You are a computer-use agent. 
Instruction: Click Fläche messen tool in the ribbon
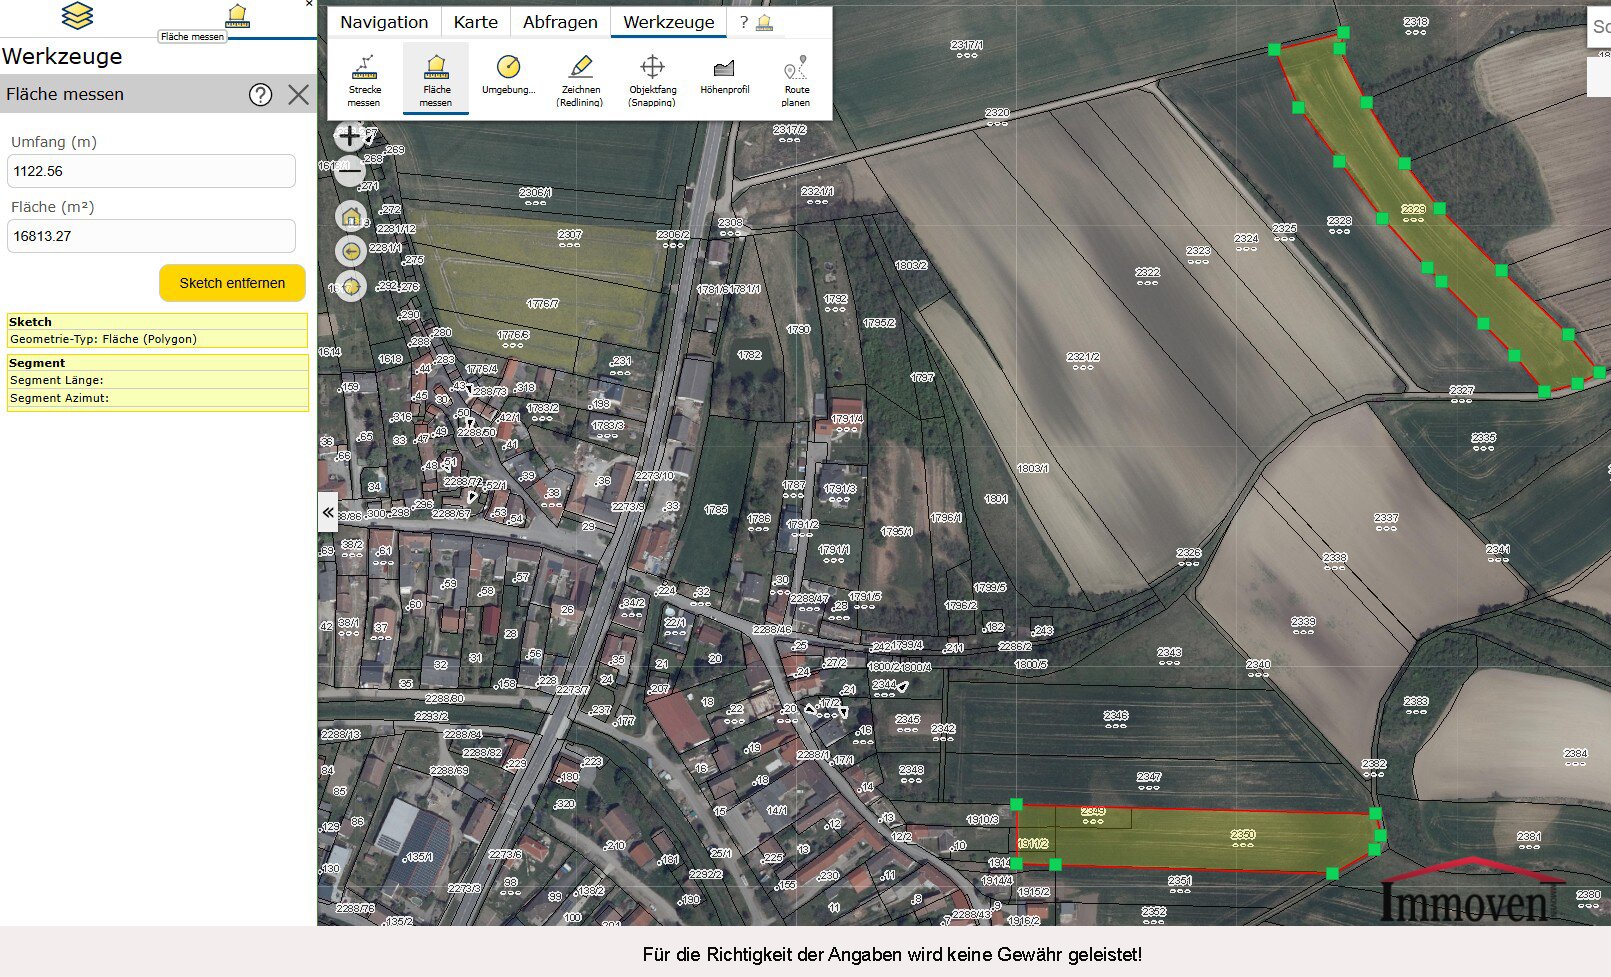[x=436, y=80]
